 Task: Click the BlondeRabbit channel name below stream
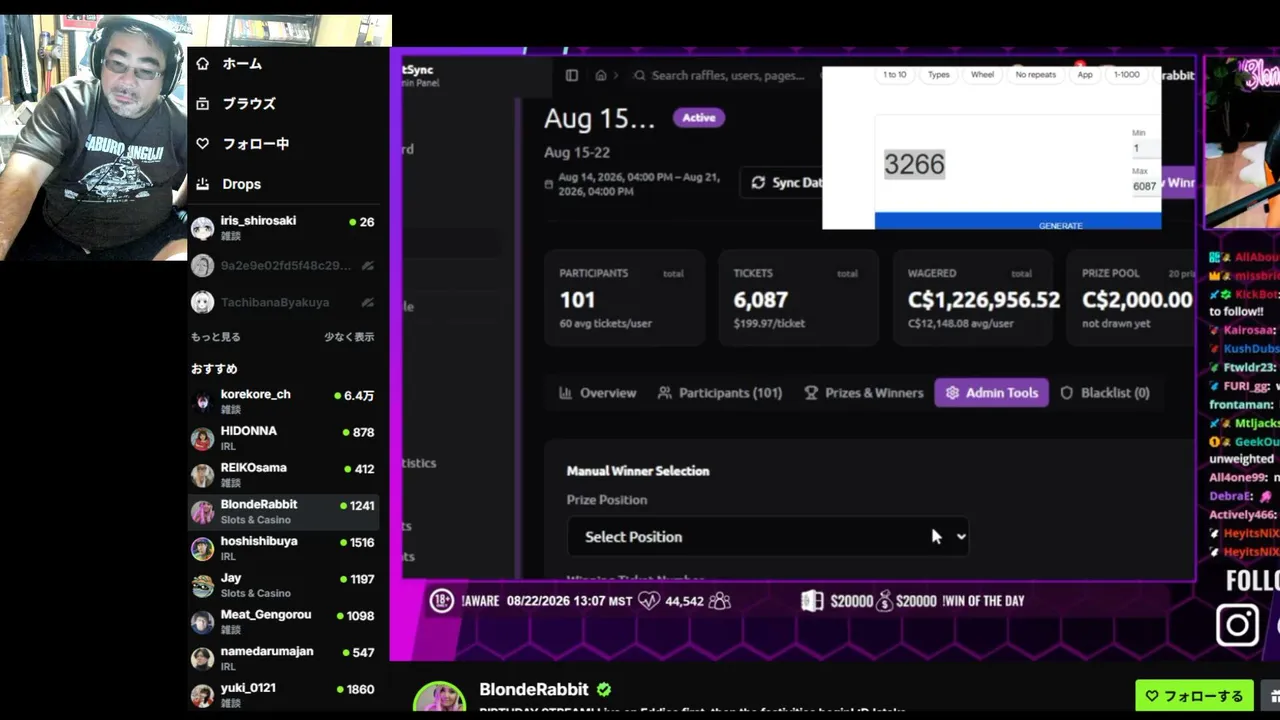click(534, 689)
